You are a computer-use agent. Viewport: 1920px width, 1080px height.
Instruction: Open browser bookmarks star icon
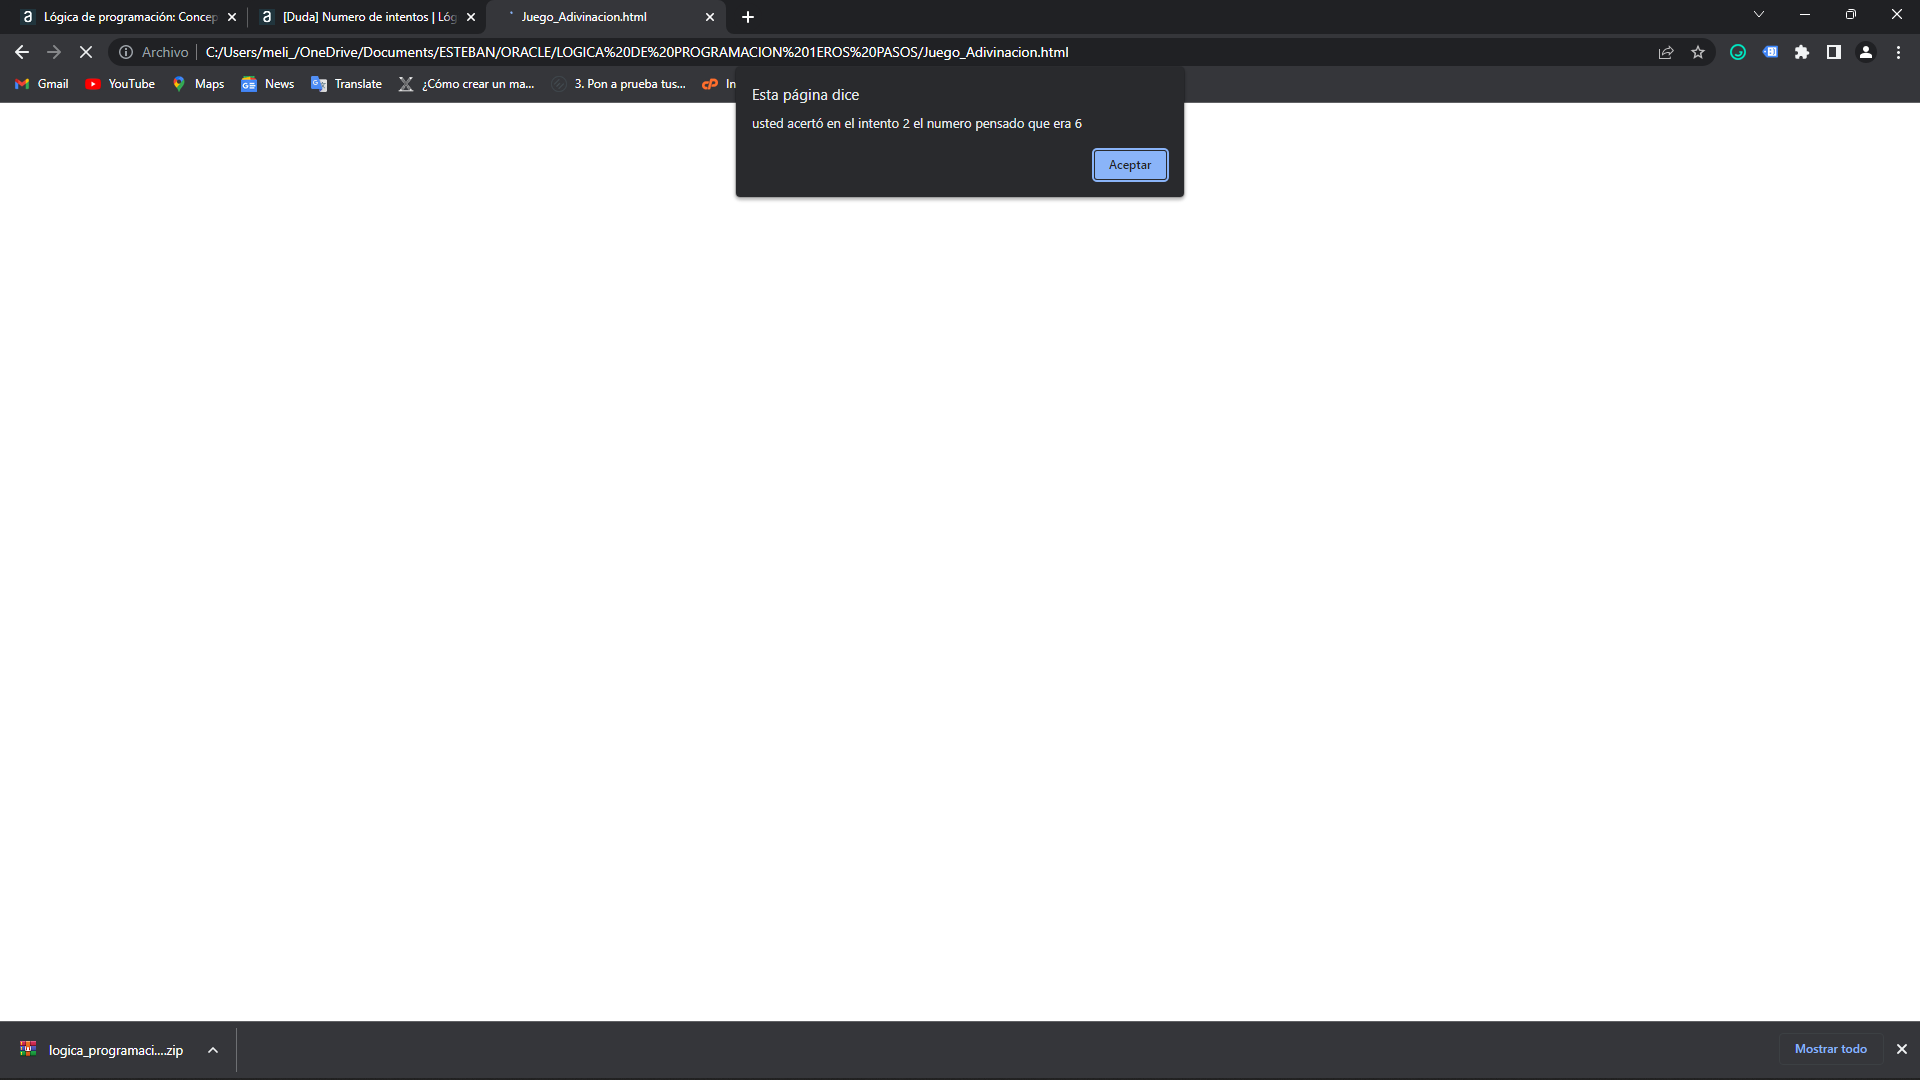point(1700,51)
